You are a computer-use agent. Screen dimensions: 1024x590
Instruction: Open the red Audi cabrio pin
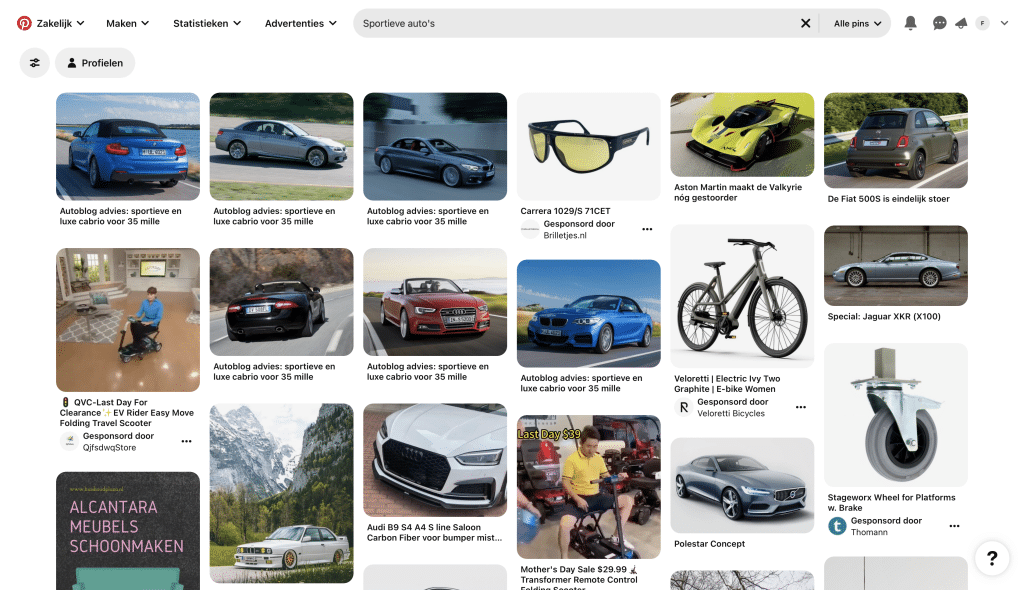pos(435,302)
